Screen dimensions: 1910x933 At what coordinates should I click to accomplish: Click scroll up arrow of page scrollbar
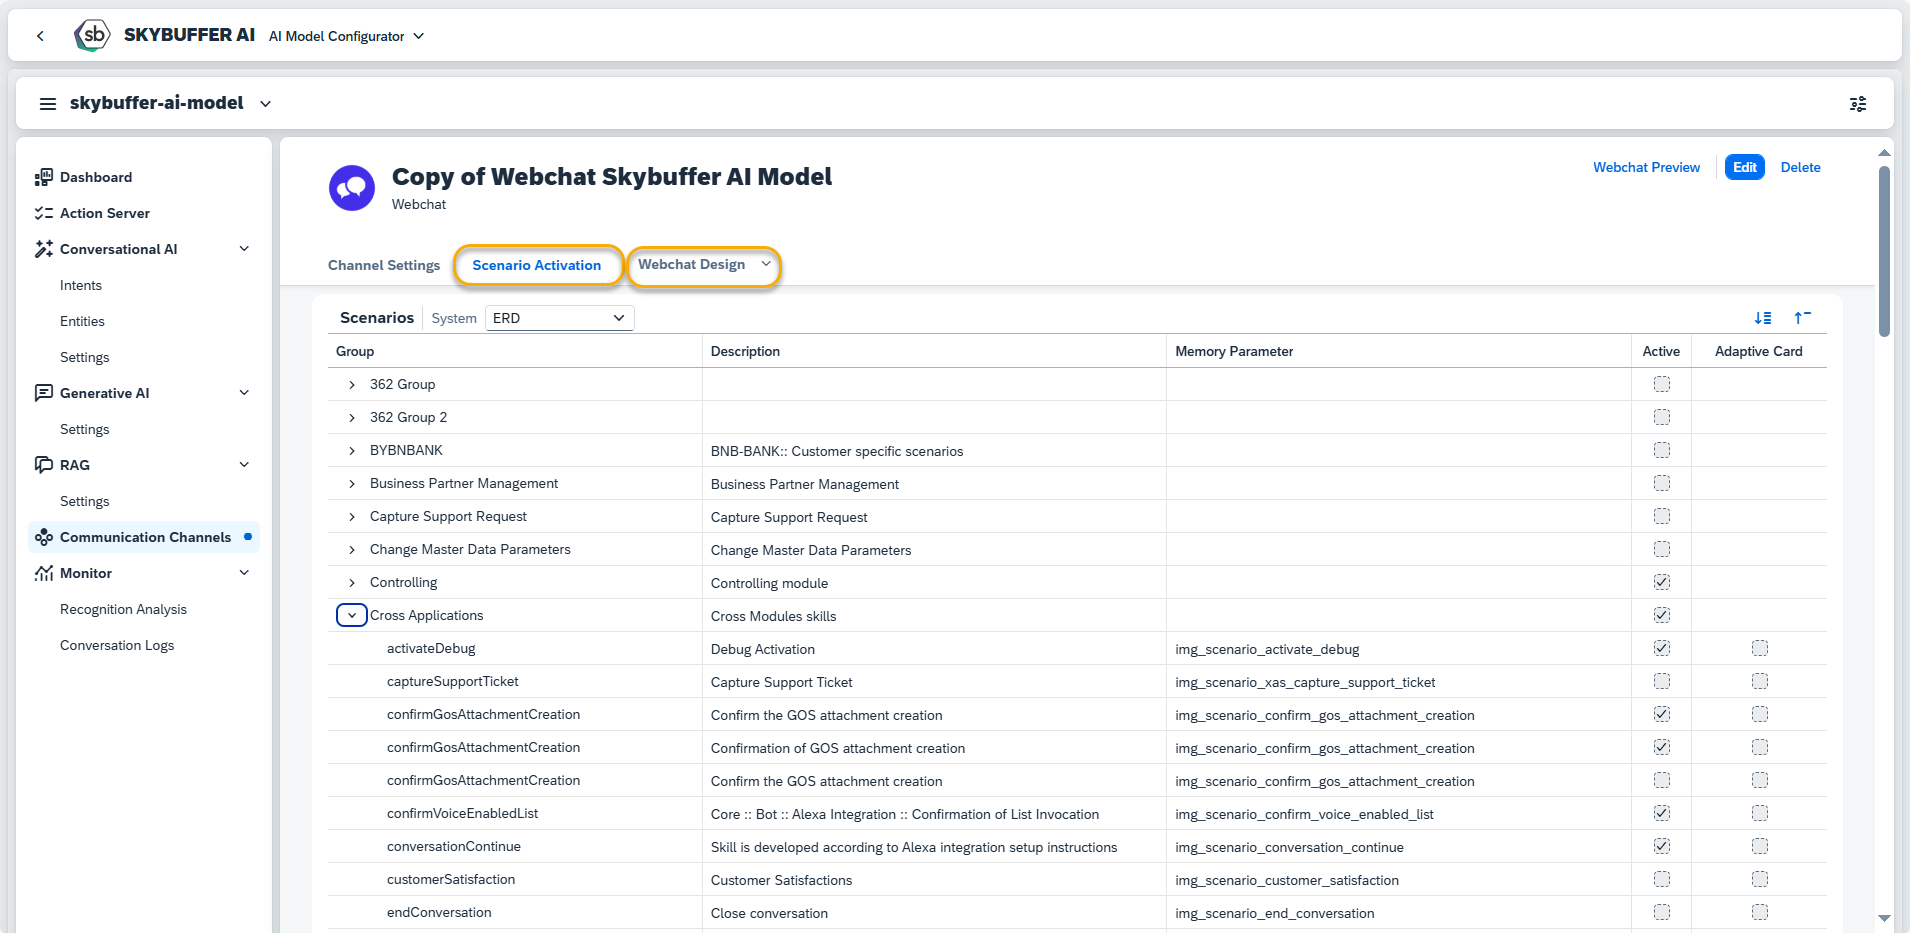pyautogui.click(x=1884, y=153)
